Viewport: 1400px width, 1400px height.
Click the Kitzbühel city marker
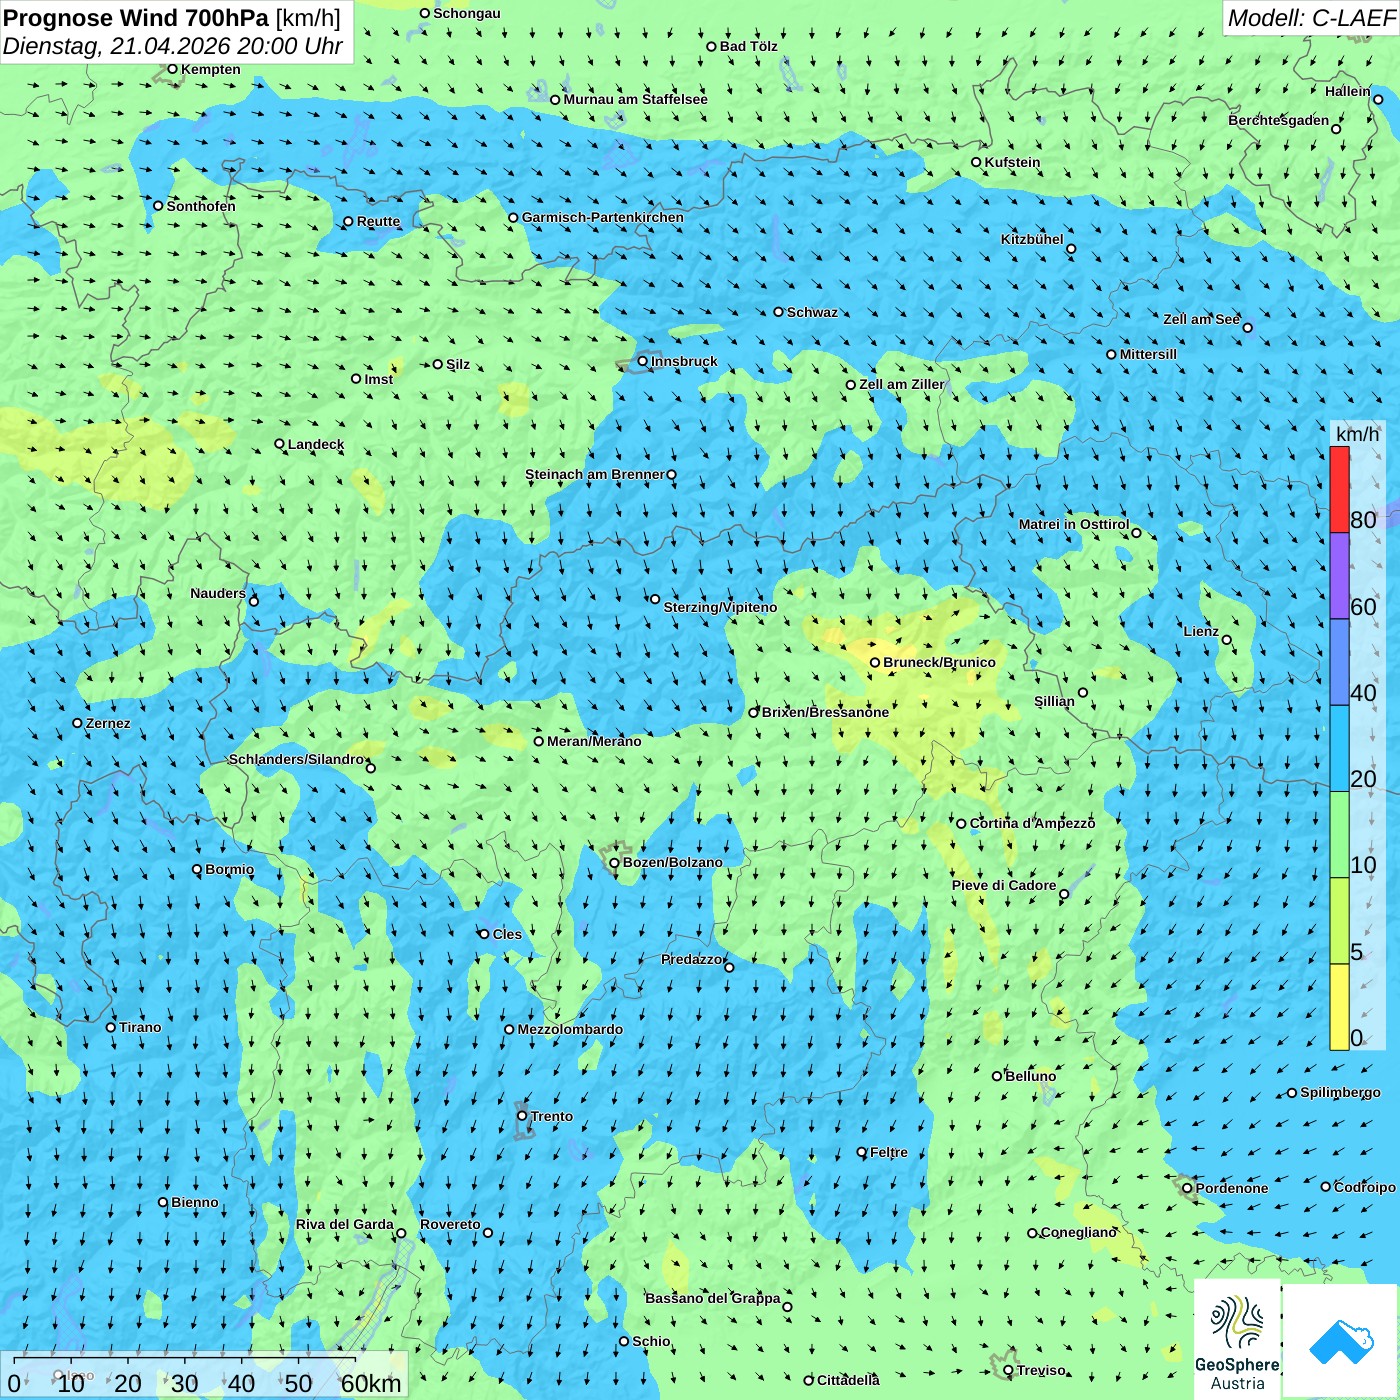(1071, 249)
